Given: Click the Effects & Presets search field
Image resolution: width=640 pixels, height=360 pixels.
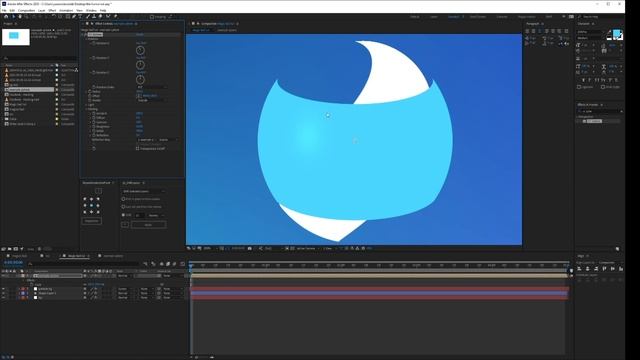Looking at the screenshot, I should click(x=600, y=111).
